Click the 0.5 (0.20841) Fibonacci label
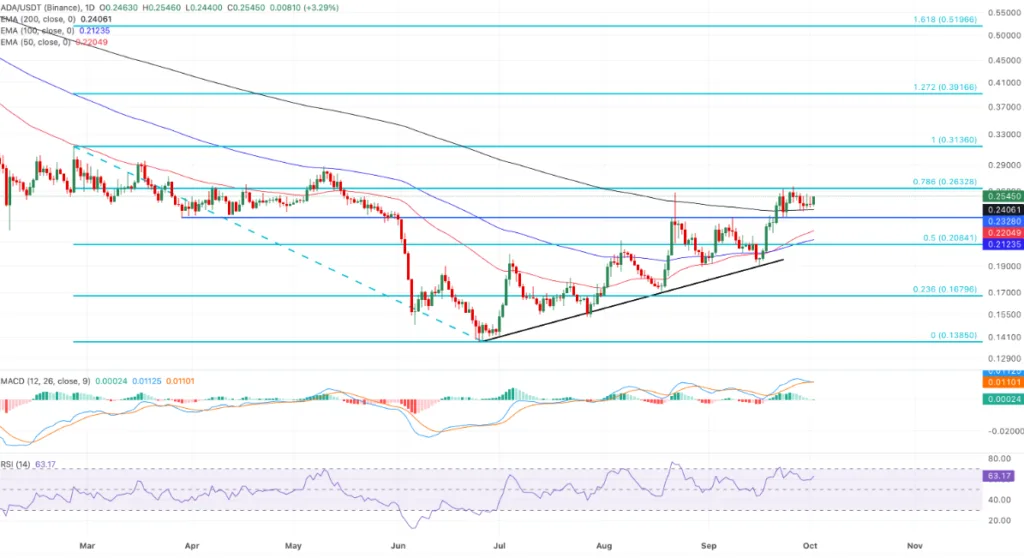This screenshot has height=558, width=1024. pos(950,238)
